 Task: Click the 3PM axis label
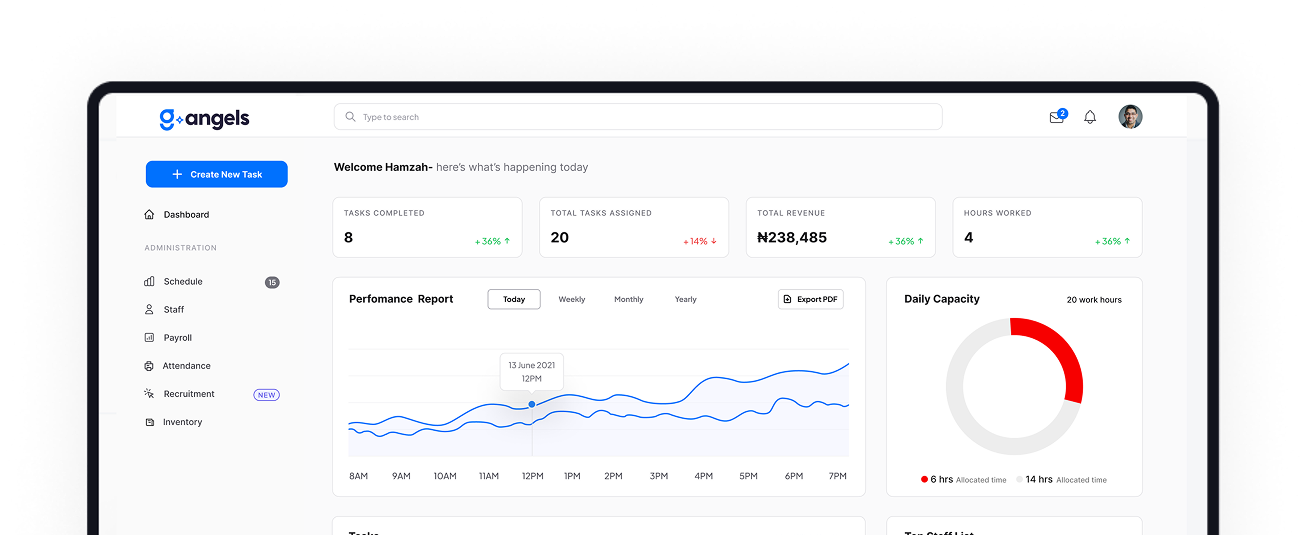pyautogui.click(x=659, y=476)
